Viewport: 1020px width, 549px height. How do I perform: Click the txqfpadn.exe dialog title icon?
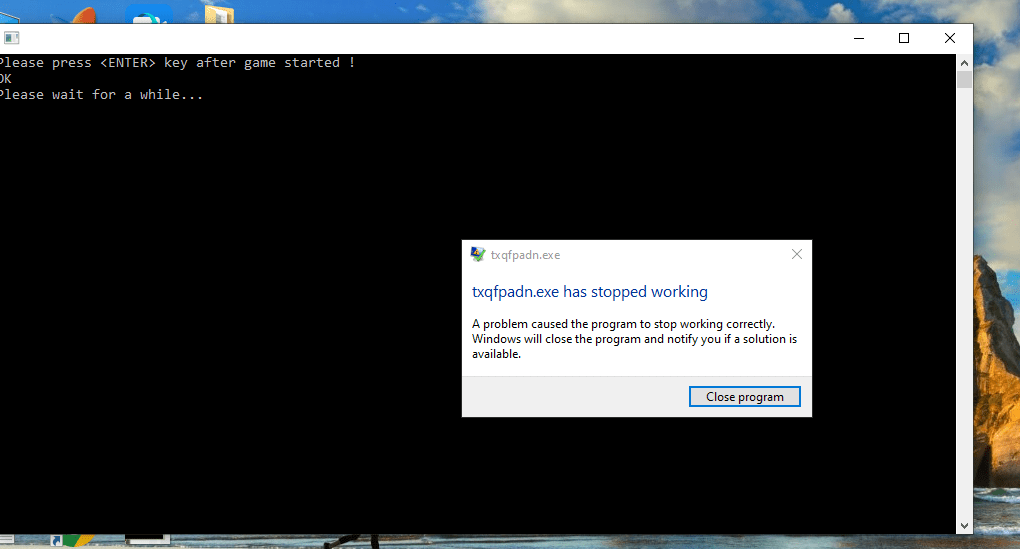point(477,254)
